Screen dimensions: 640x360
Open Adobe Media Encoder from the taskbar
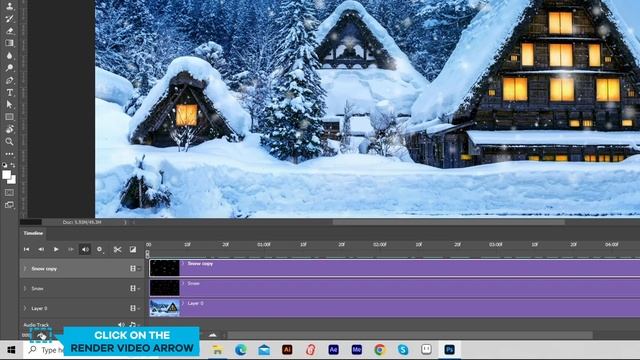[x=357, y=350]
